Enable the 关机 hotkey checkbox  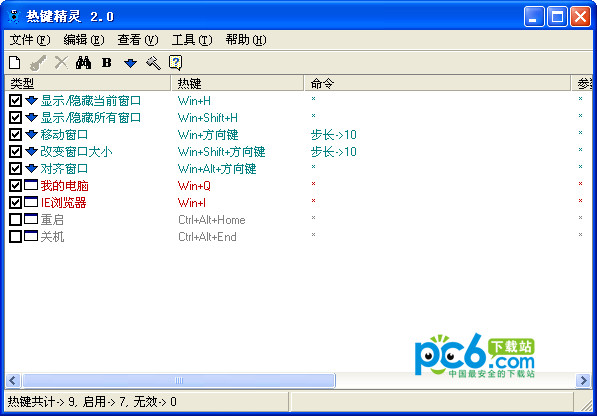coord(15,236)
